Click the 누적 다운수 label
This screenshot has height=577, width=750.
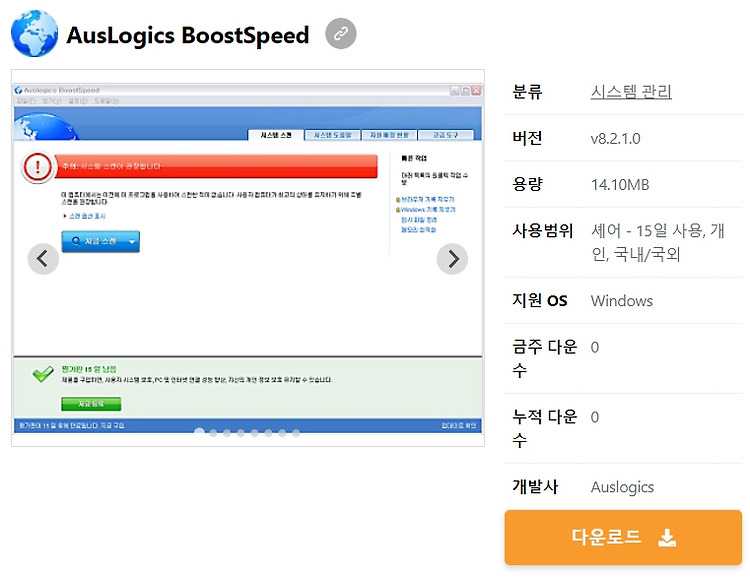[x=544, y=428]
